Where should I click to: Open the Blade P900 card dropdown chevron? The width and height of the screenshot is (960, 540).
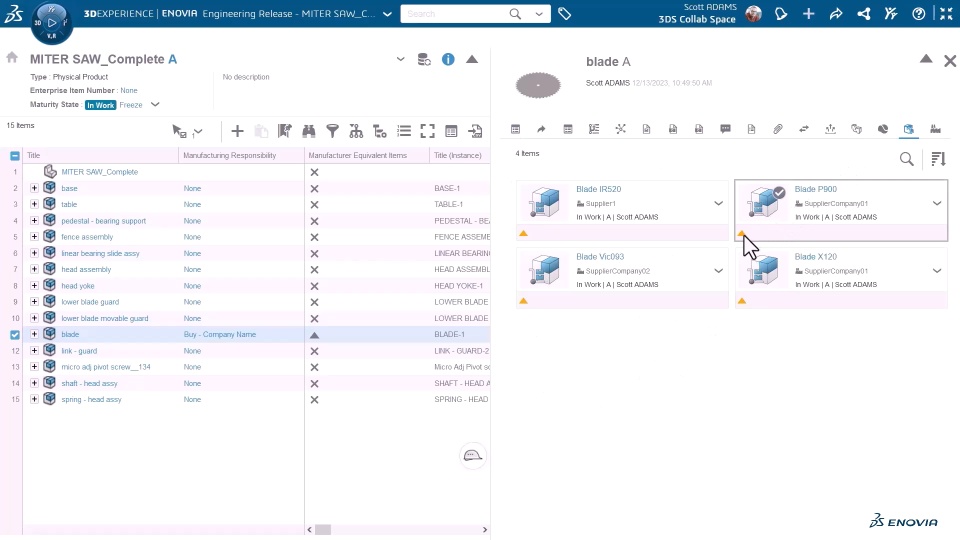tap(937, 203)
